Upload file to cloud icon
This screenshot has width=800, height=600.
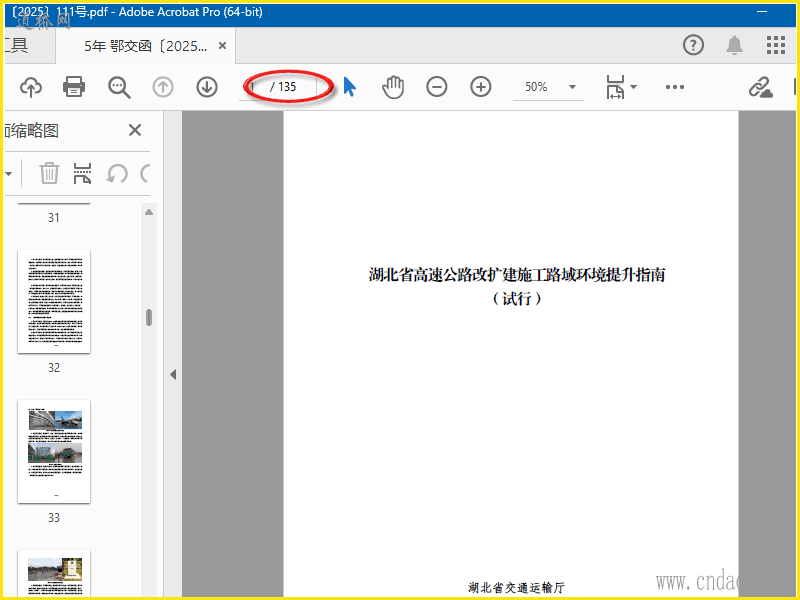[31, 87]
